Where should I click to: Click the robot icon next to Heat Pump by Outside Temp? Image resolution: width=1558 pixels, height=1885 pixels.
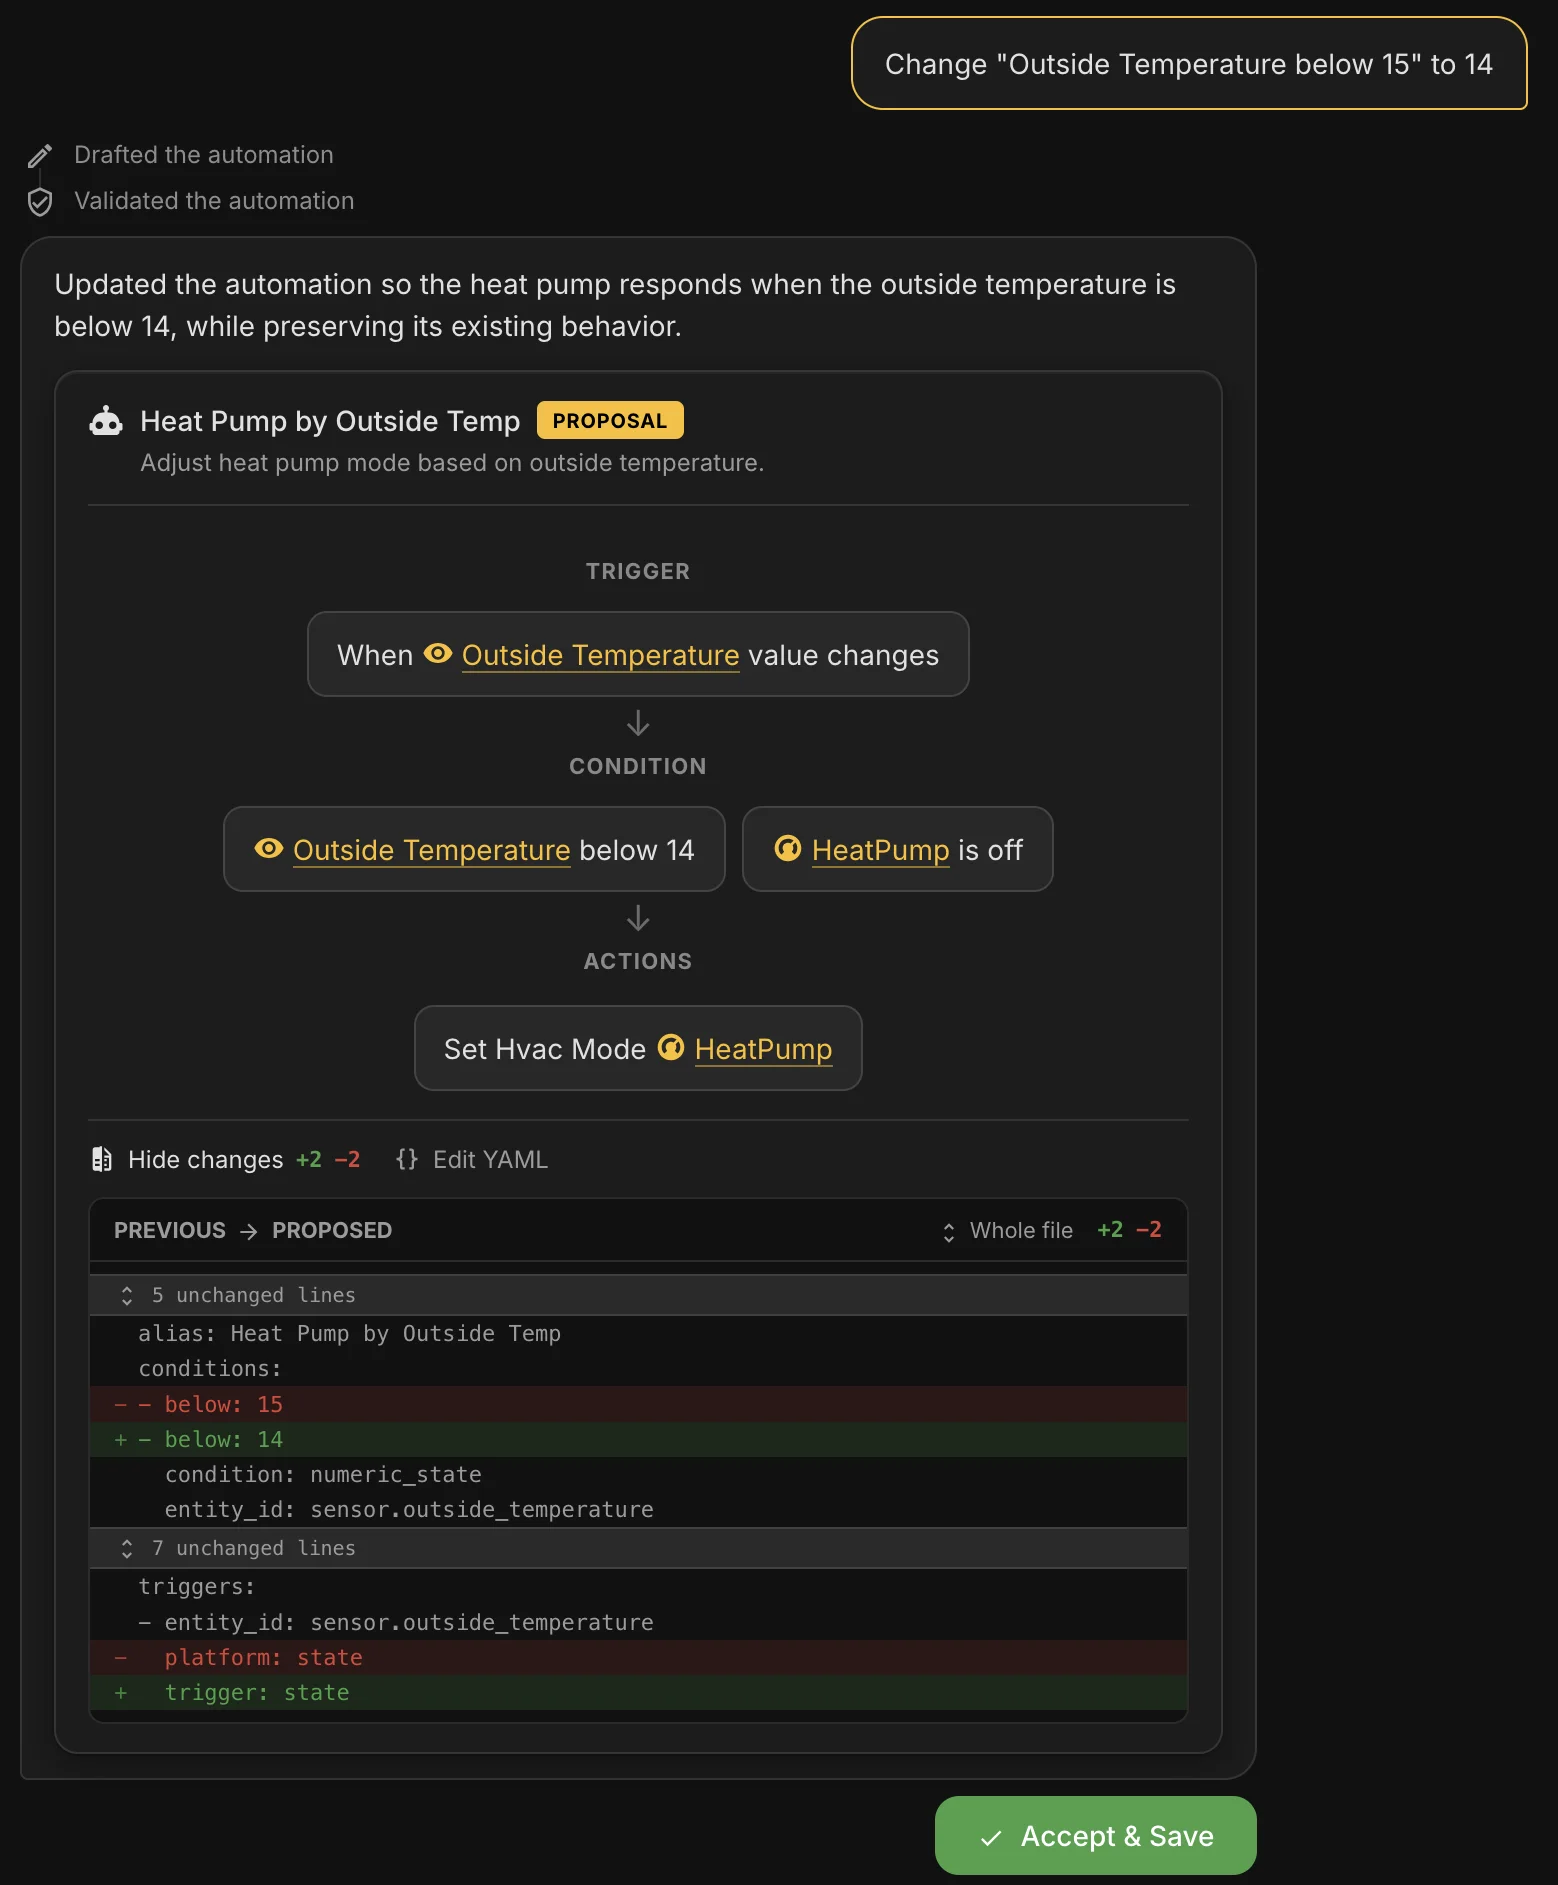(x=106, y=421)
